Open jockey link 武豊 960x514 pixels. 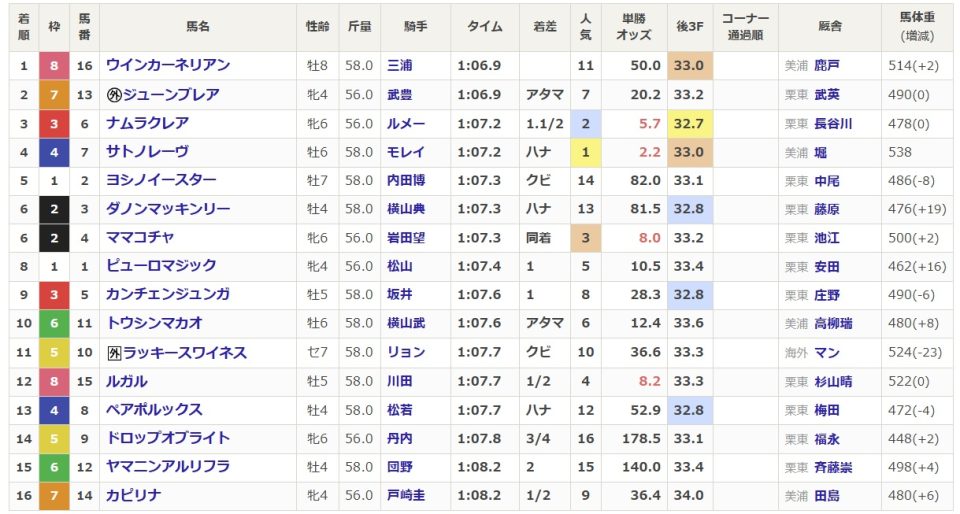click(399, 95)
